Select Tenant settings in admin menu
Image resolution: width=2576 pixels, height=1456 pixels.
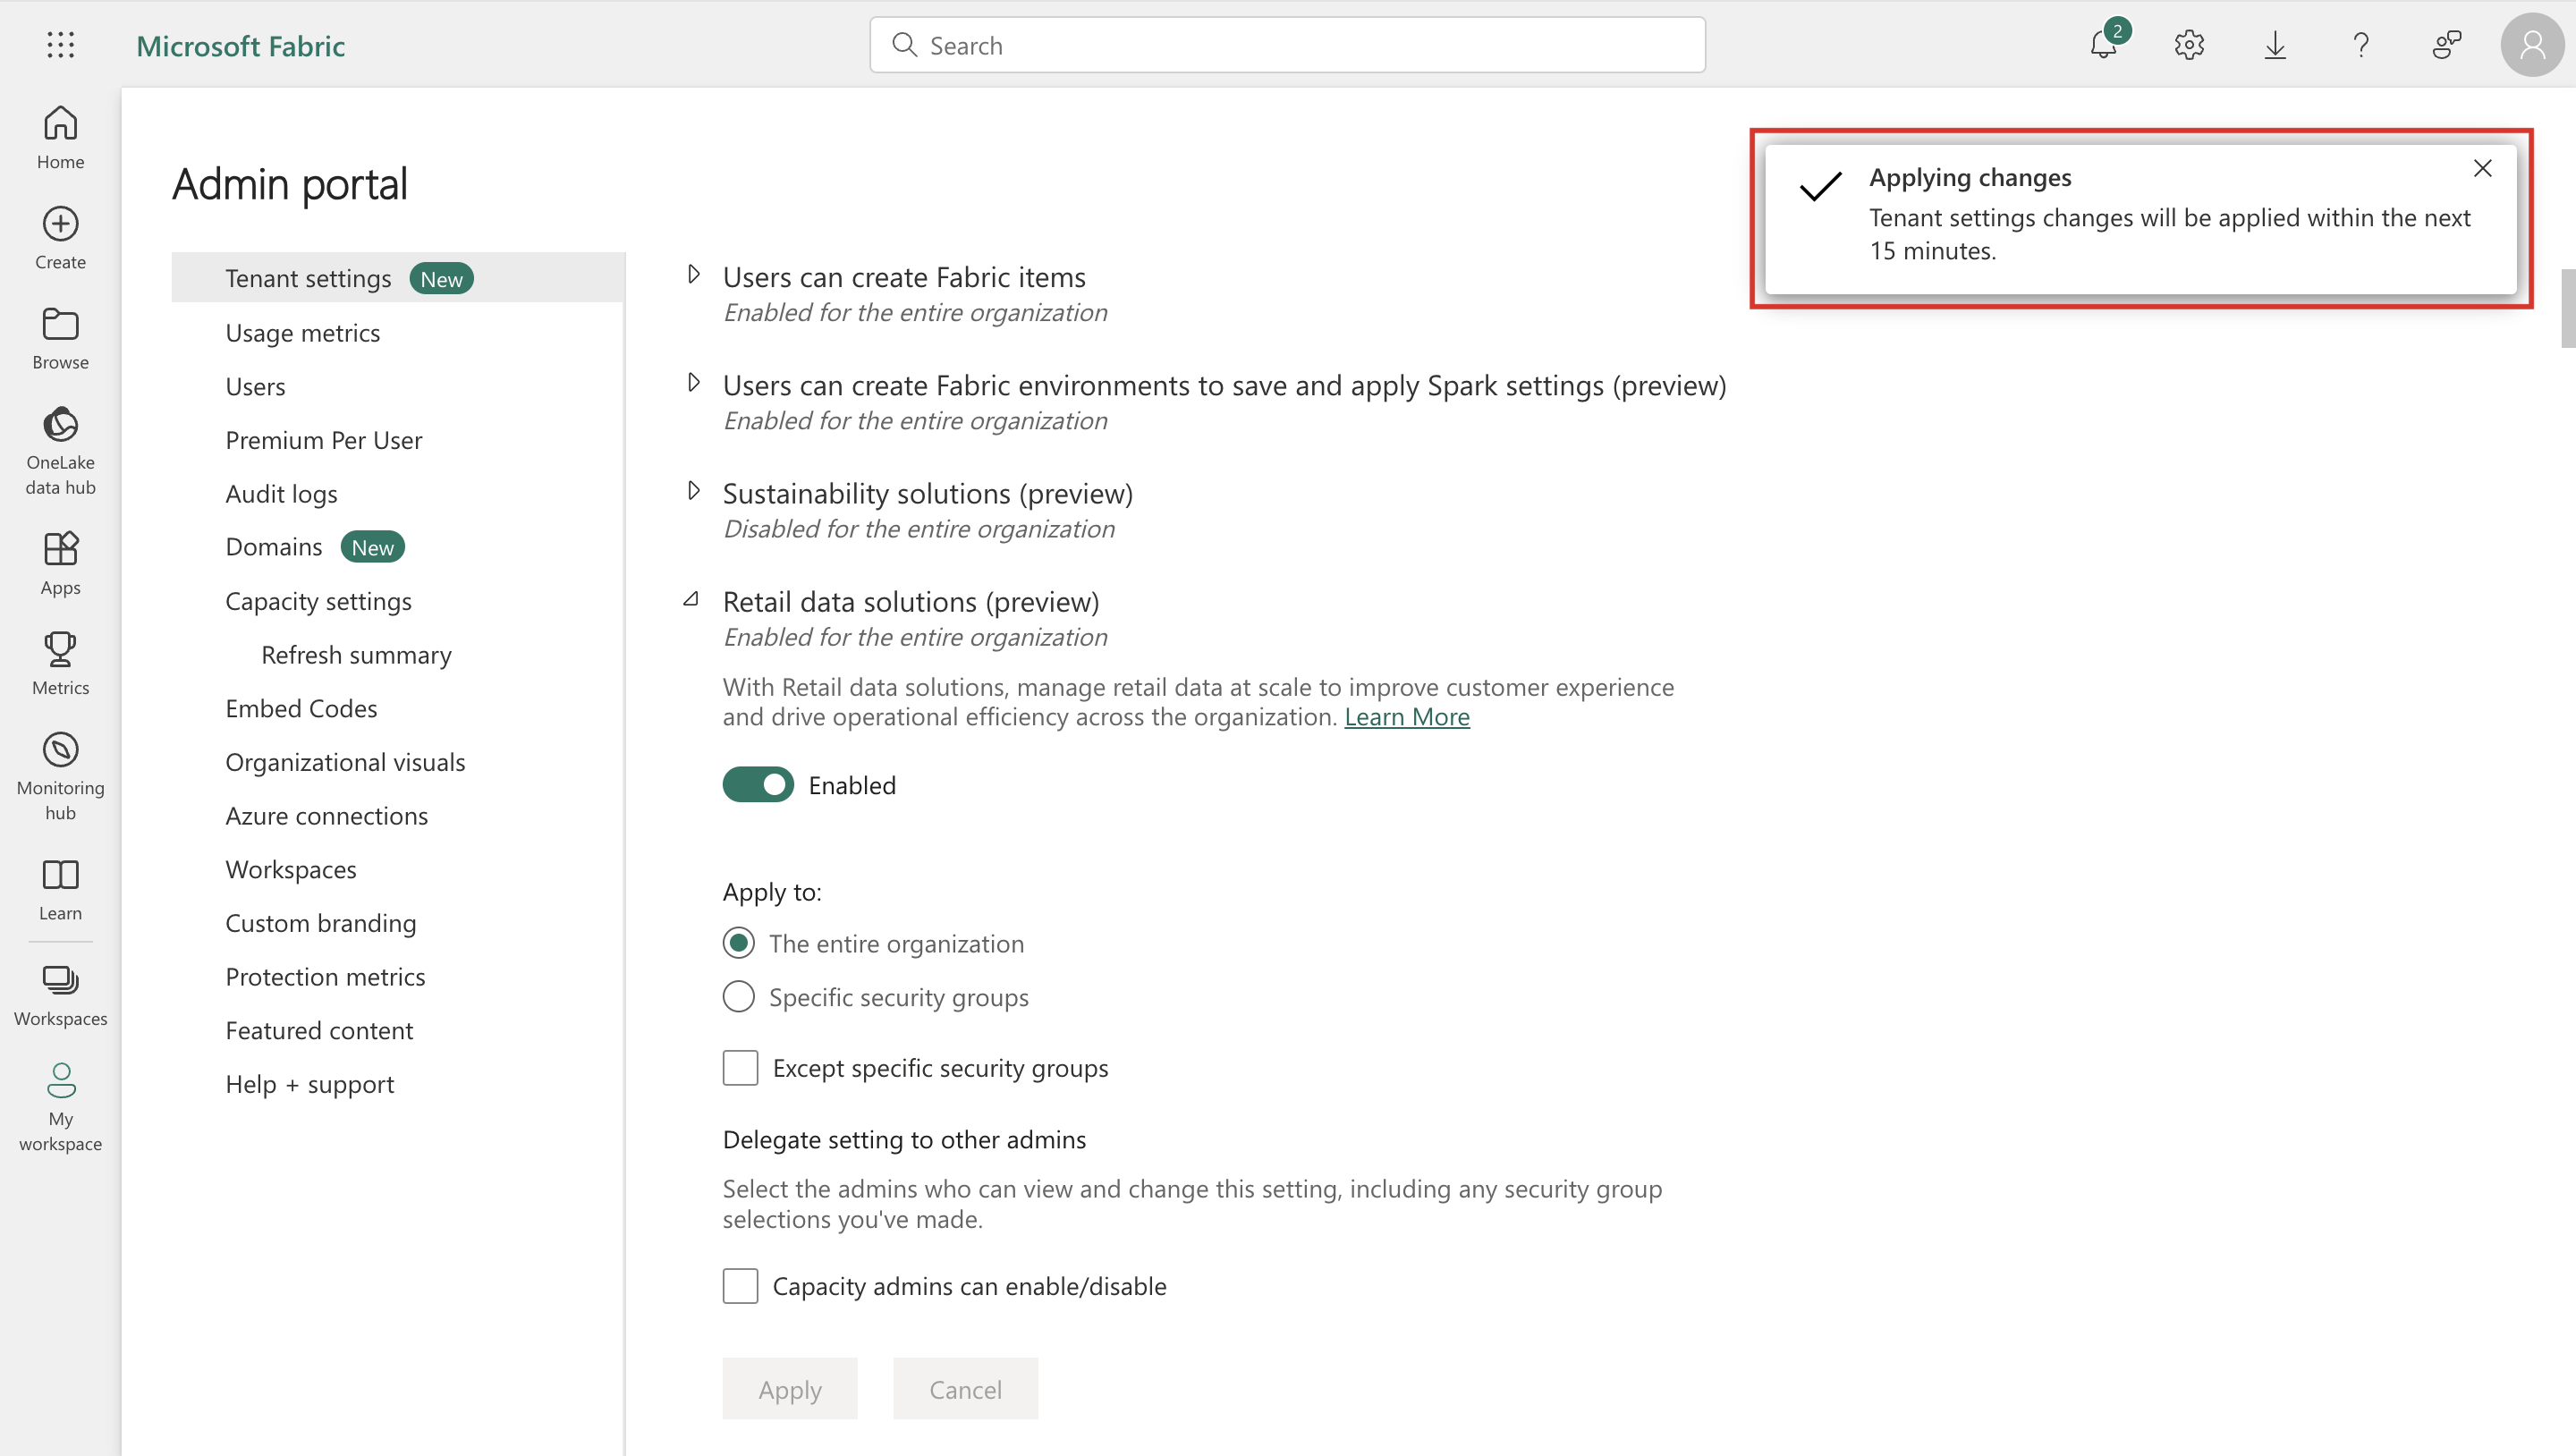click(398, 278)
